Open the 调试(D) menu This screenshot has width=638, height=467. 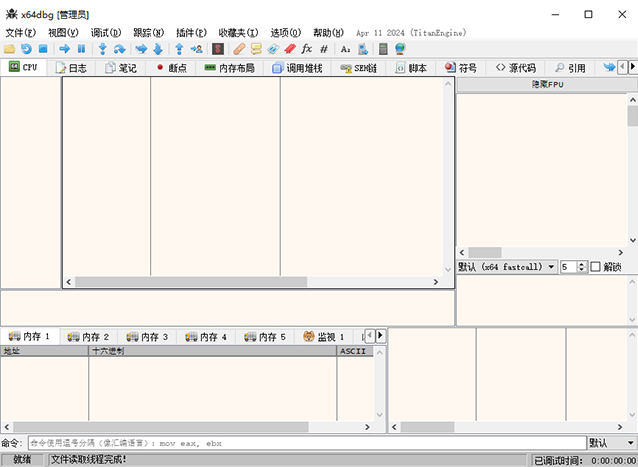[106, 33]
